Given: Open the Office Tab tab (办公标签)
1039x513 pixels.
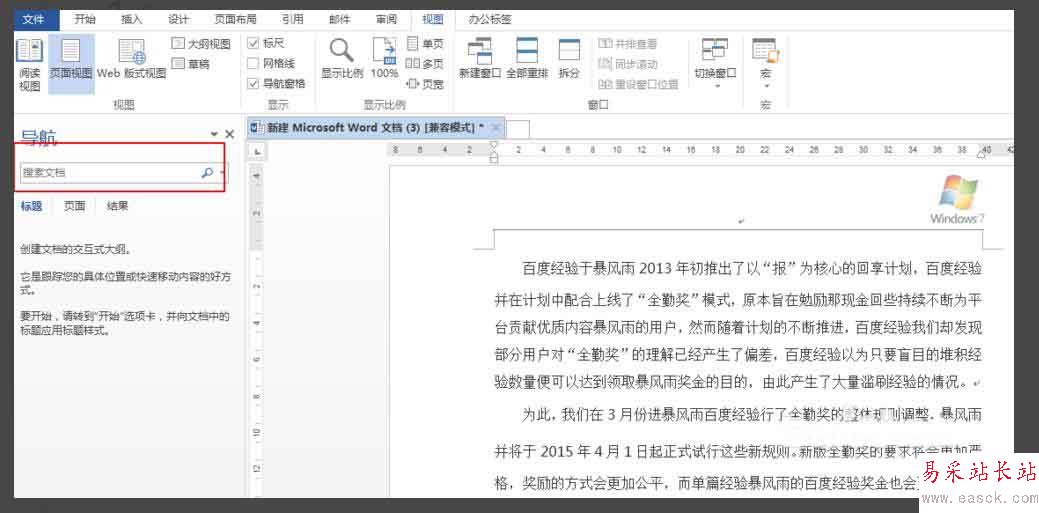Looking at the screenshot, I should coord(490,19).
